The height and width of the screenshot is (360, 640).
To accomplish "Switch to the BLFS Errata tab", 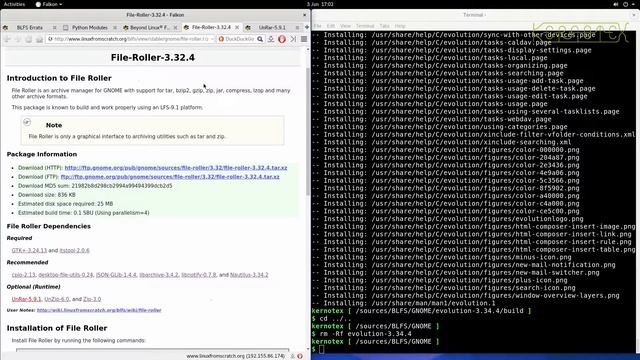I will click(x=29, y=27).
